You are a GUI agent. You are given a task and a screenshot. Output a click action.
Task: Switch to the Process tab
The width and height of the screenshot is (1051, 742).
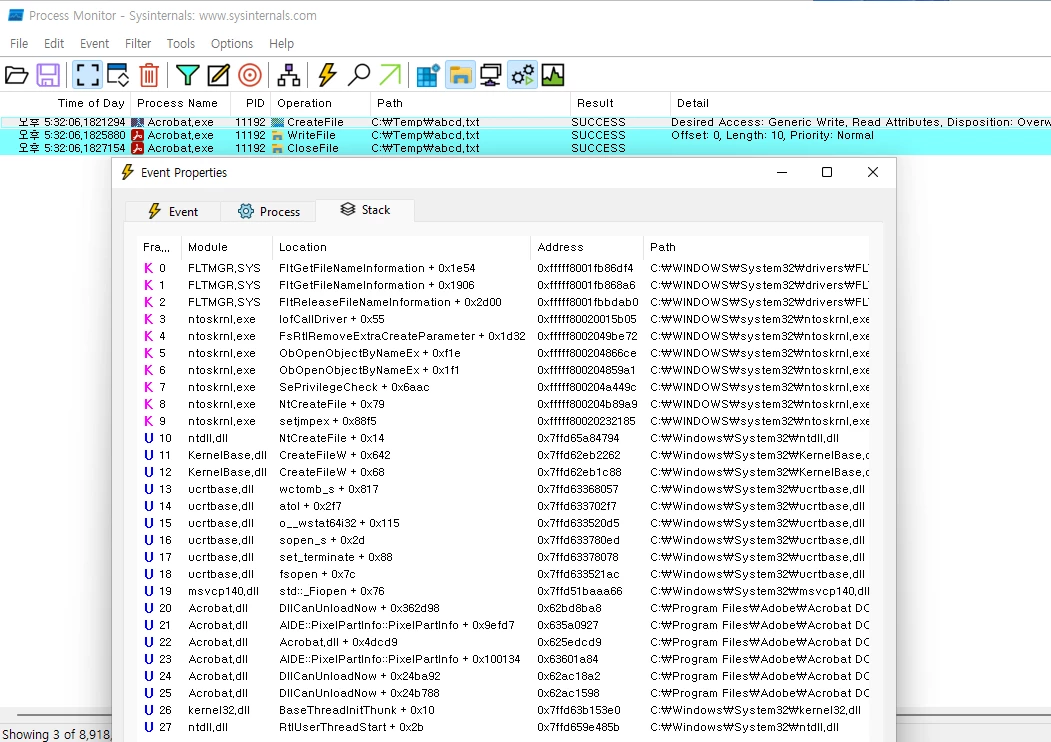[268, 211]
